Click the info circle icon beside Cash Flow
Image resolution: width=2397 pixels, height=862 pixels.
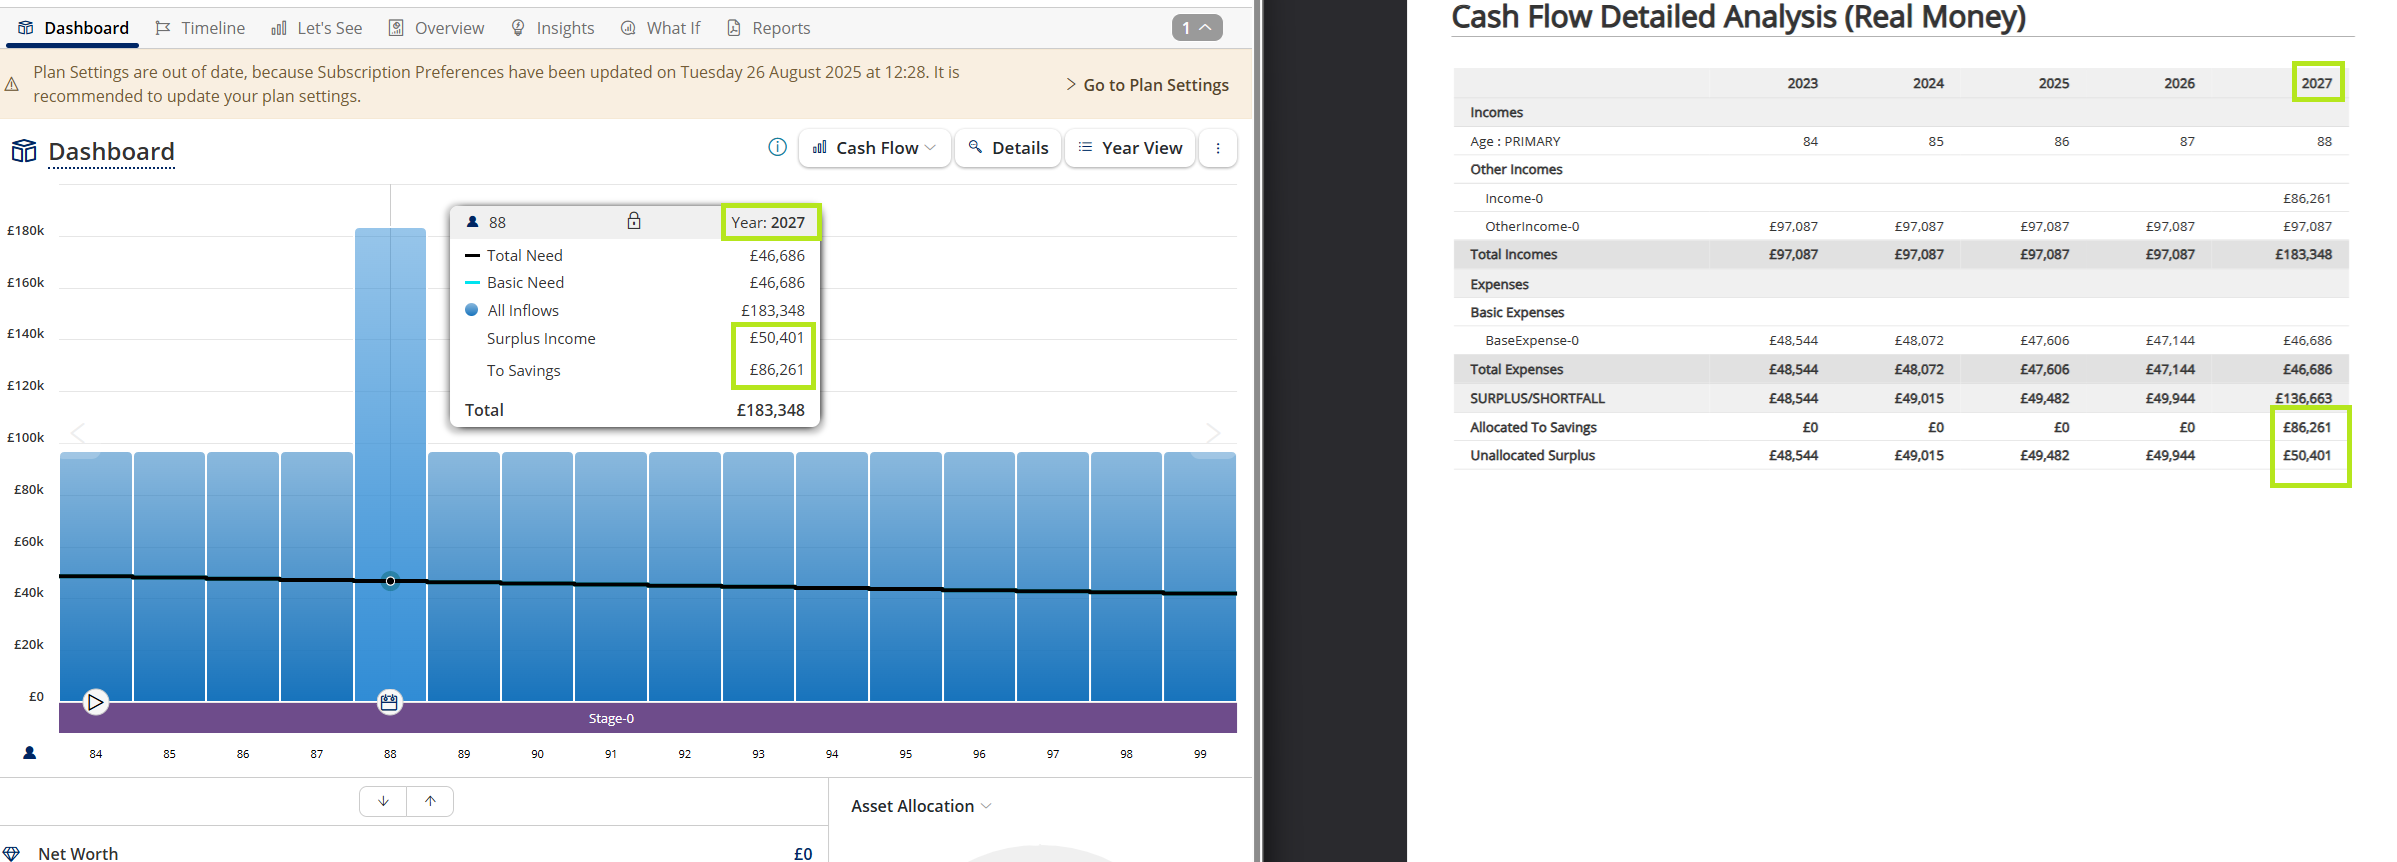[x=777, y=147]
